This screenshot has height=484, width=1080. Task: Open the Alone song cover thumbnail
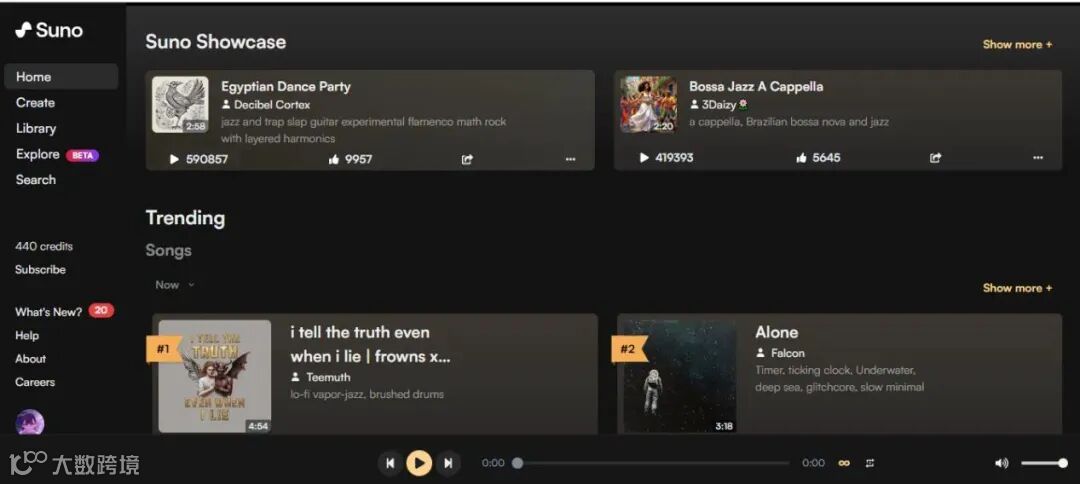click(x=681, y=377)
